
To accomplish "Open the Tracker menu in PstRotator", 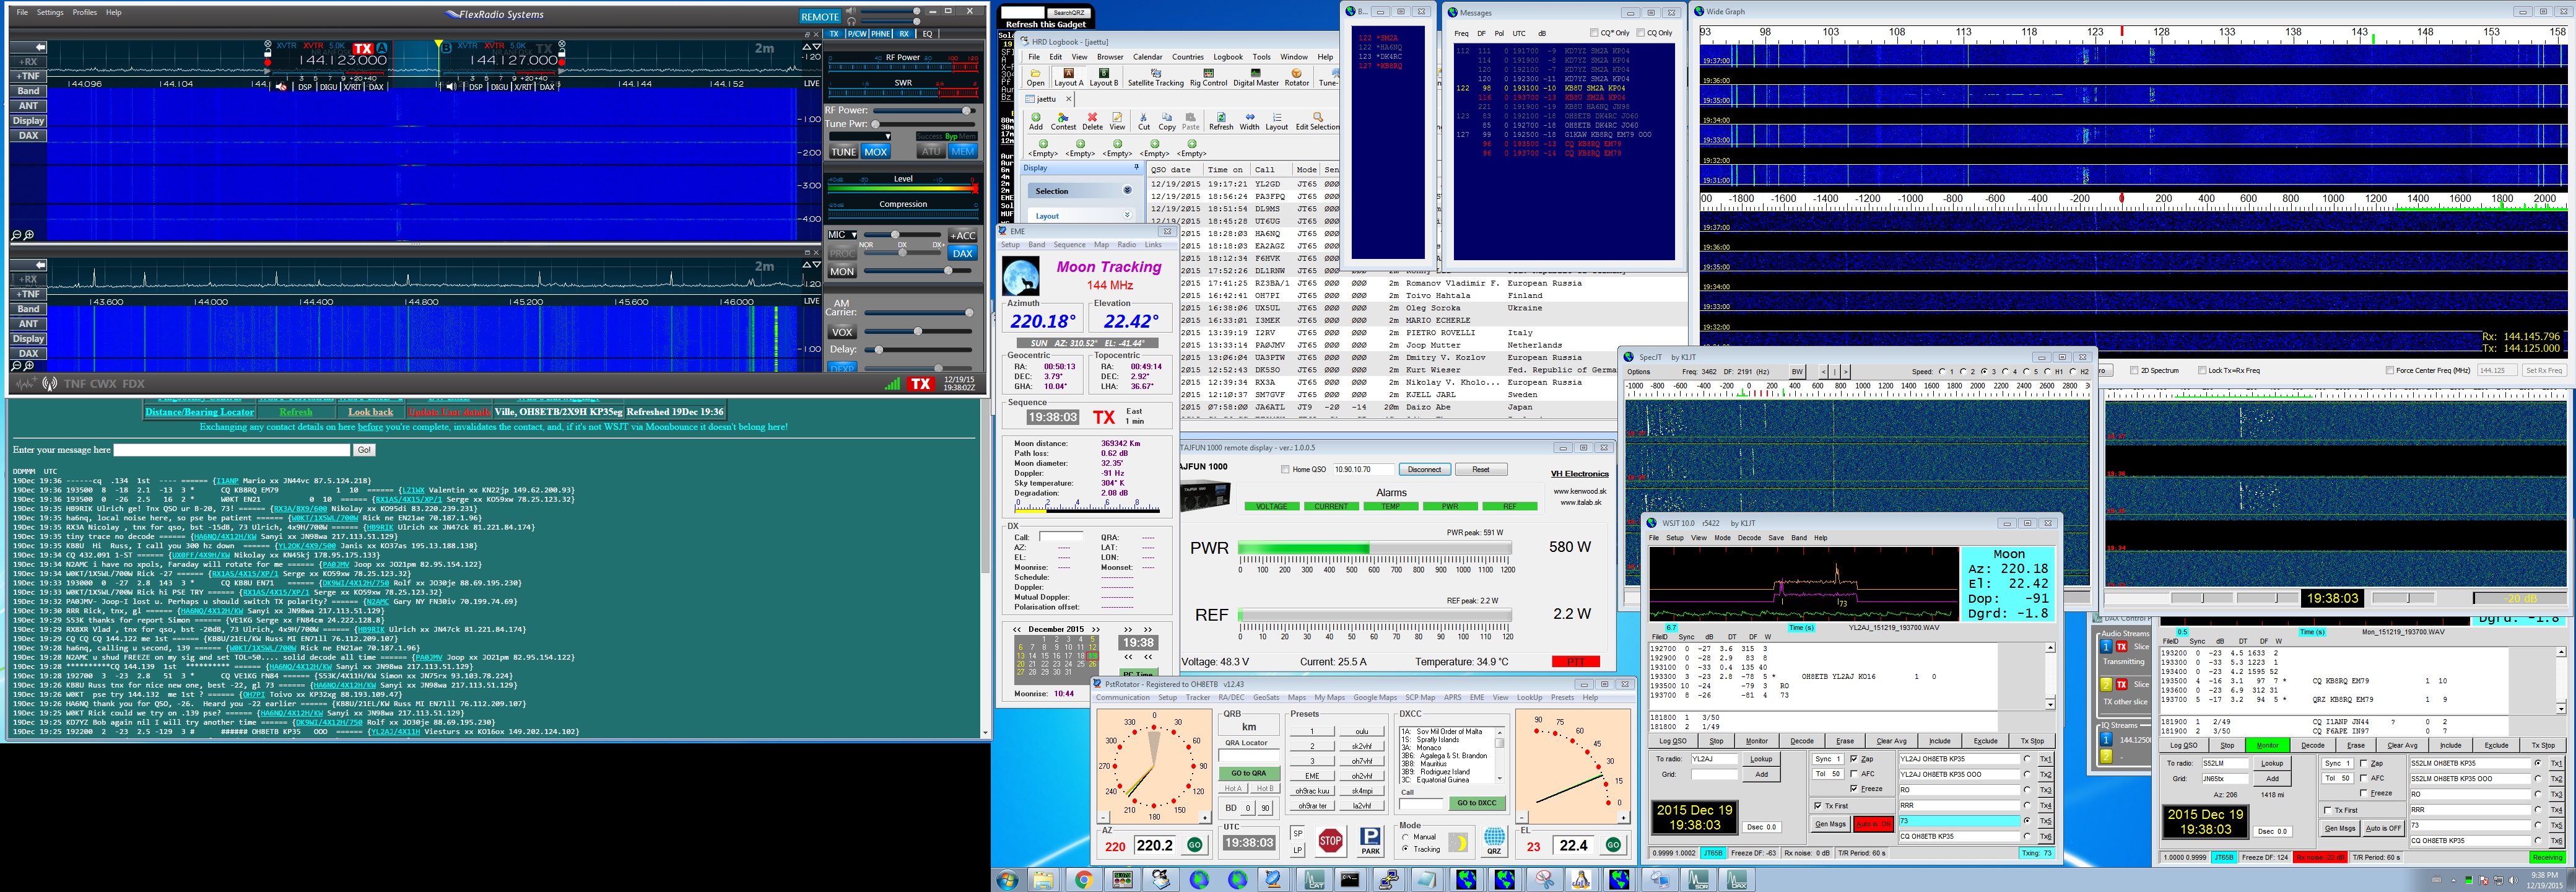I will pyautogui.click(x=1197, y=698).
